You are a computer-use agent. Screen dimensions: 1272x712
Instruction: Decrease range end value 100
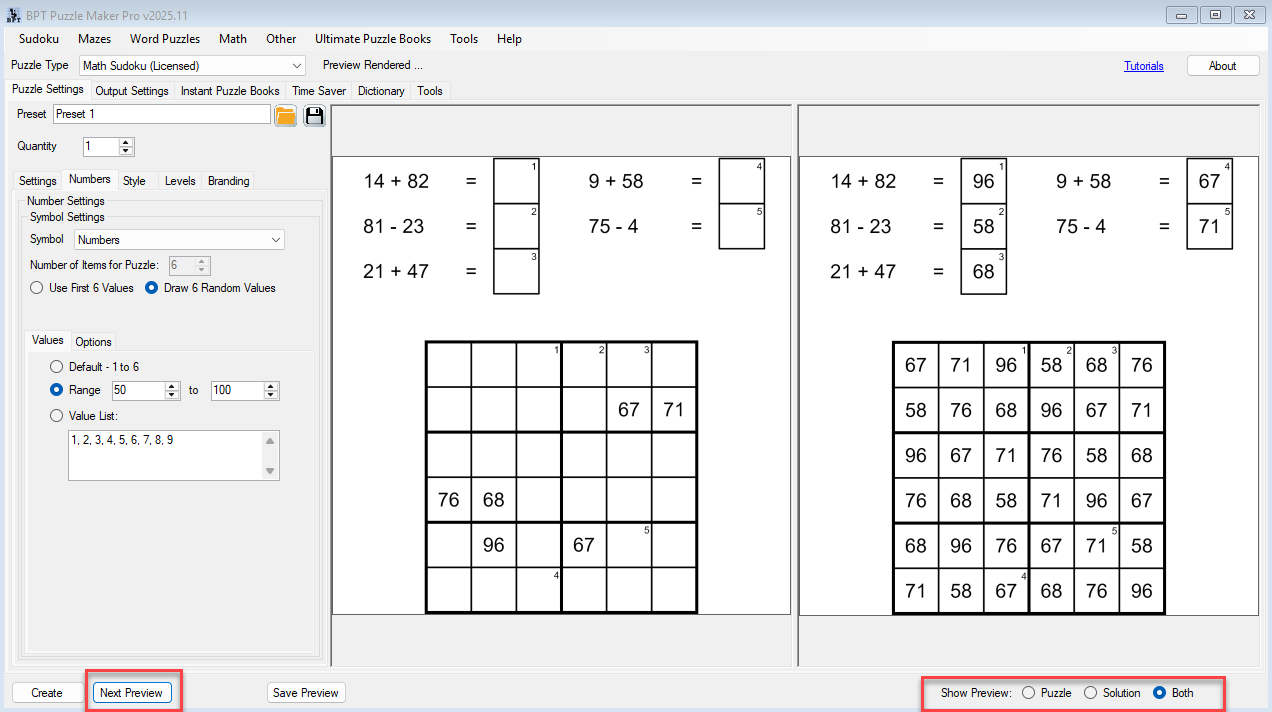[x=270, y=395]
